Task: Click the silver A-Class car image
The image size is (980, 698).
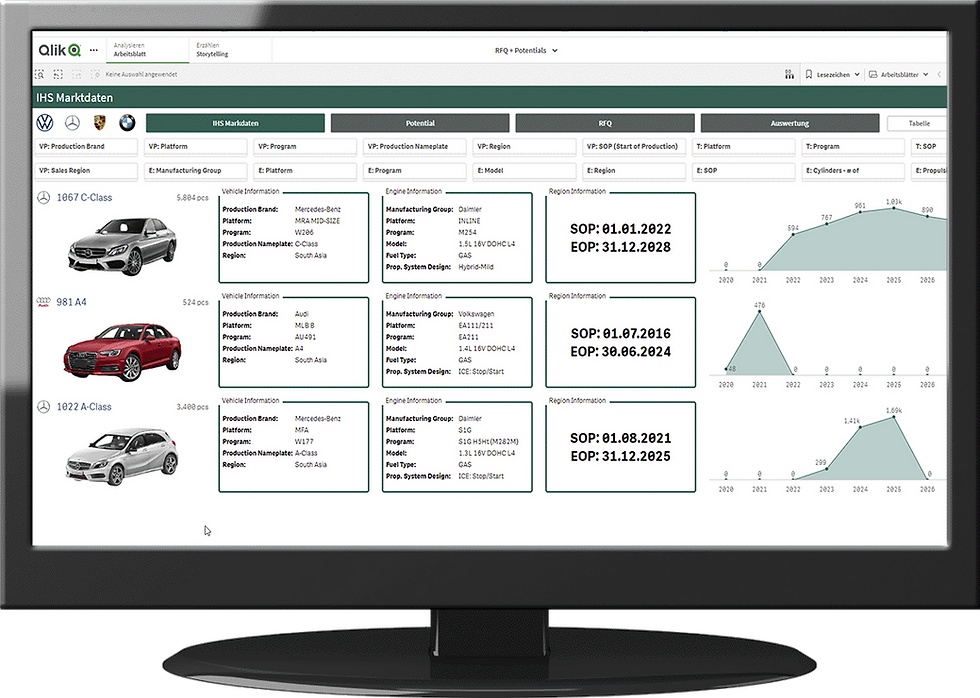Action: click(x=122, y=457)
